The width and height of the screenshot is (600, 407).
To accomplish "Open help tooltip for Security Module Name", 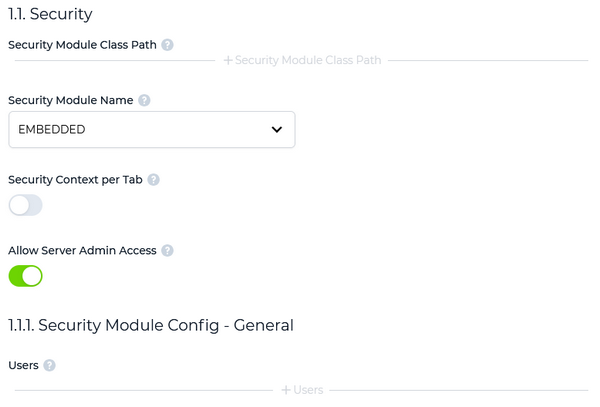I will (144, 100).
